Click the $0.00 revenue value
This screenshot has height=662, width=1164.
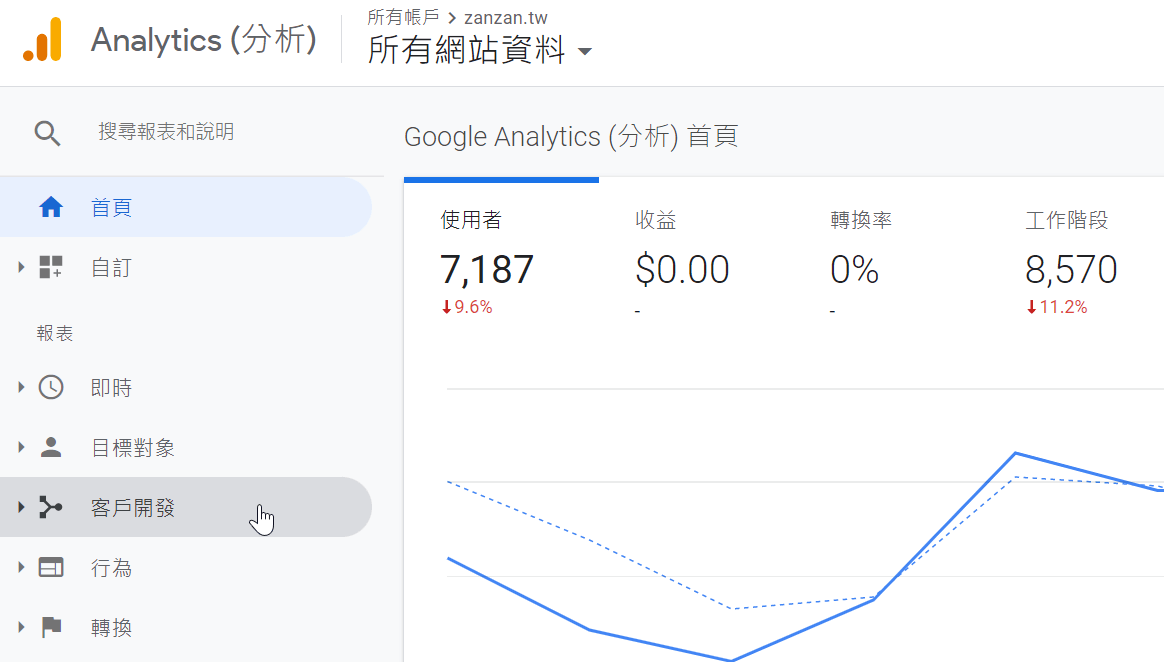682,269
